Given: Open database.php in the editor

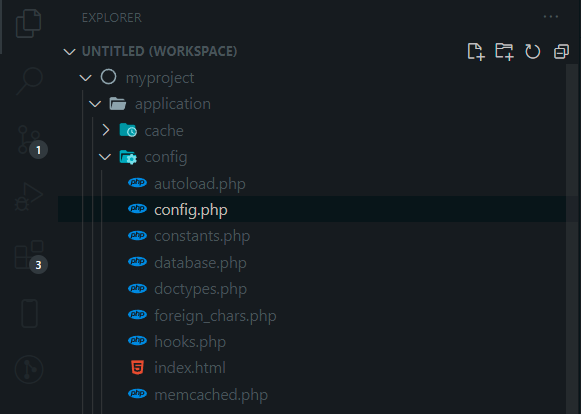Looking at the screenshot, I should [x=200, y=262].
